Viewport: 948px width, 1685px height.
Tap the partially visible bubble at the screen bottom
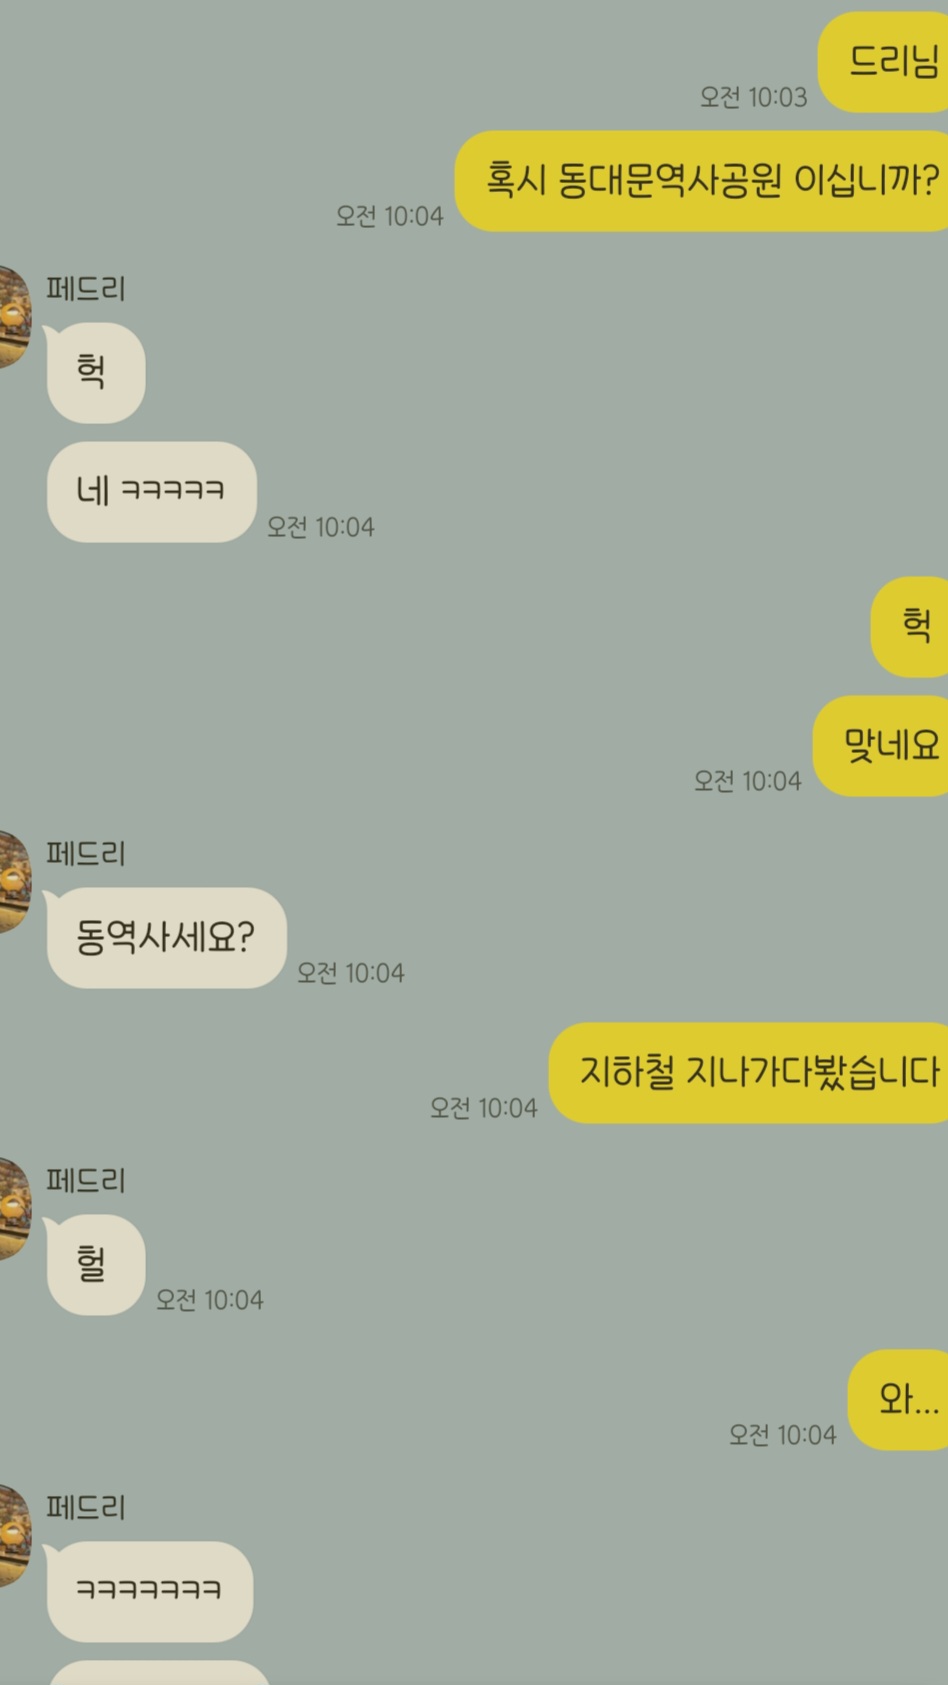pos(159,1673)
